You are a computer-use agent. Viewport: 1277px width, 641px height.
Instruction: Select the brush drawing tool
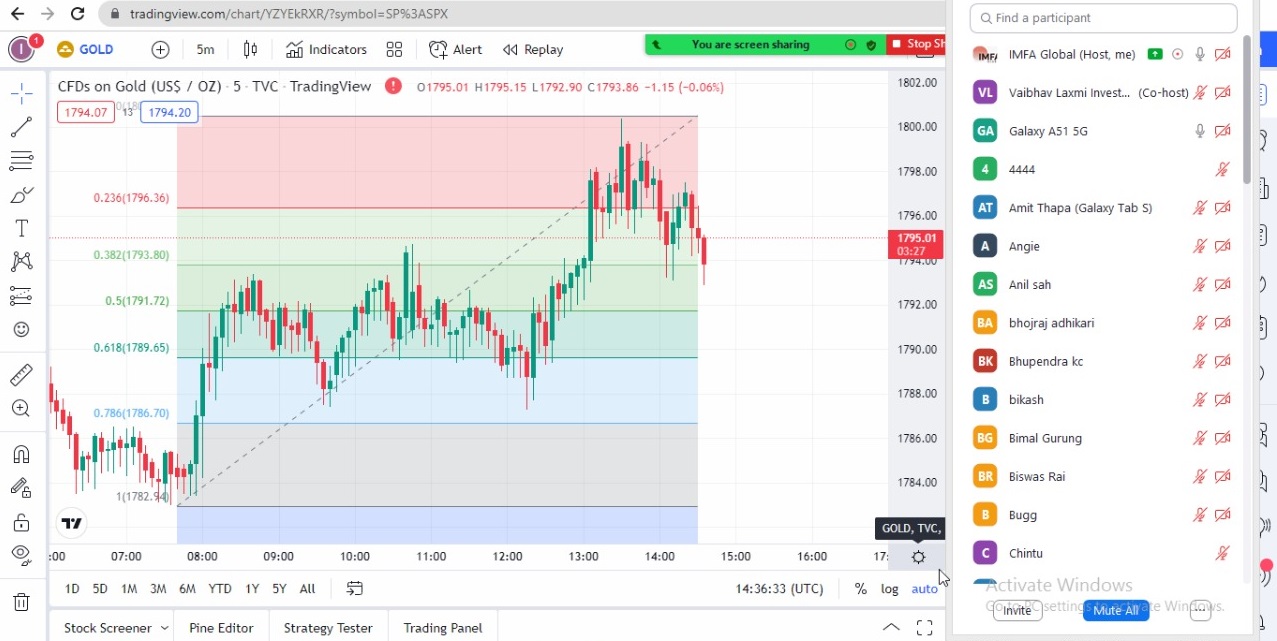coord(21,195)
